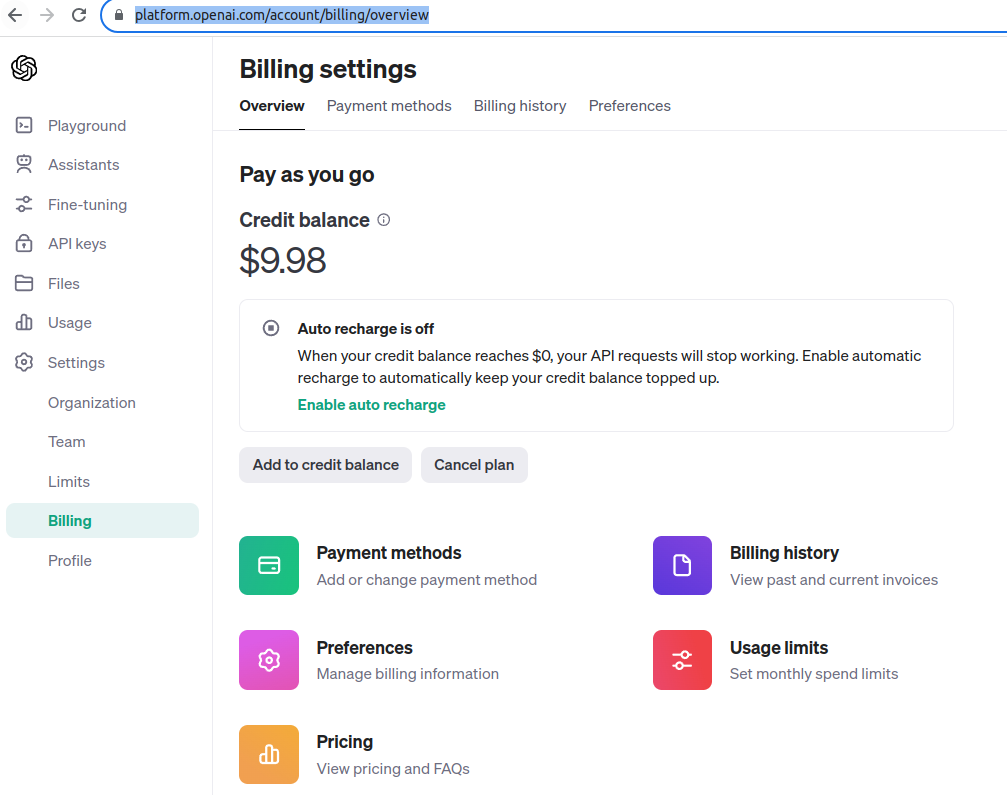The image size is (1007, 795).
Task: Click the red Usage limits sliders icon
Action: (x=682, y=660)
